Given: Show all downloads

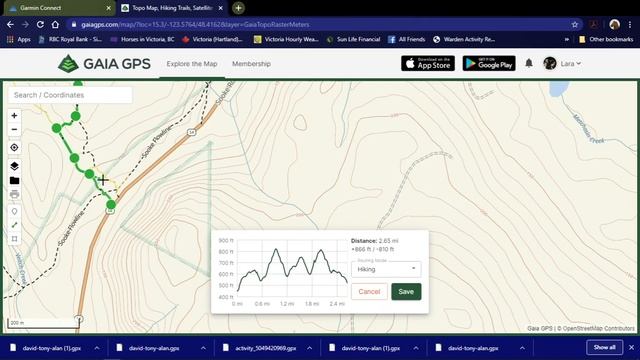Looking at the screenshot, I should [604, 347].
